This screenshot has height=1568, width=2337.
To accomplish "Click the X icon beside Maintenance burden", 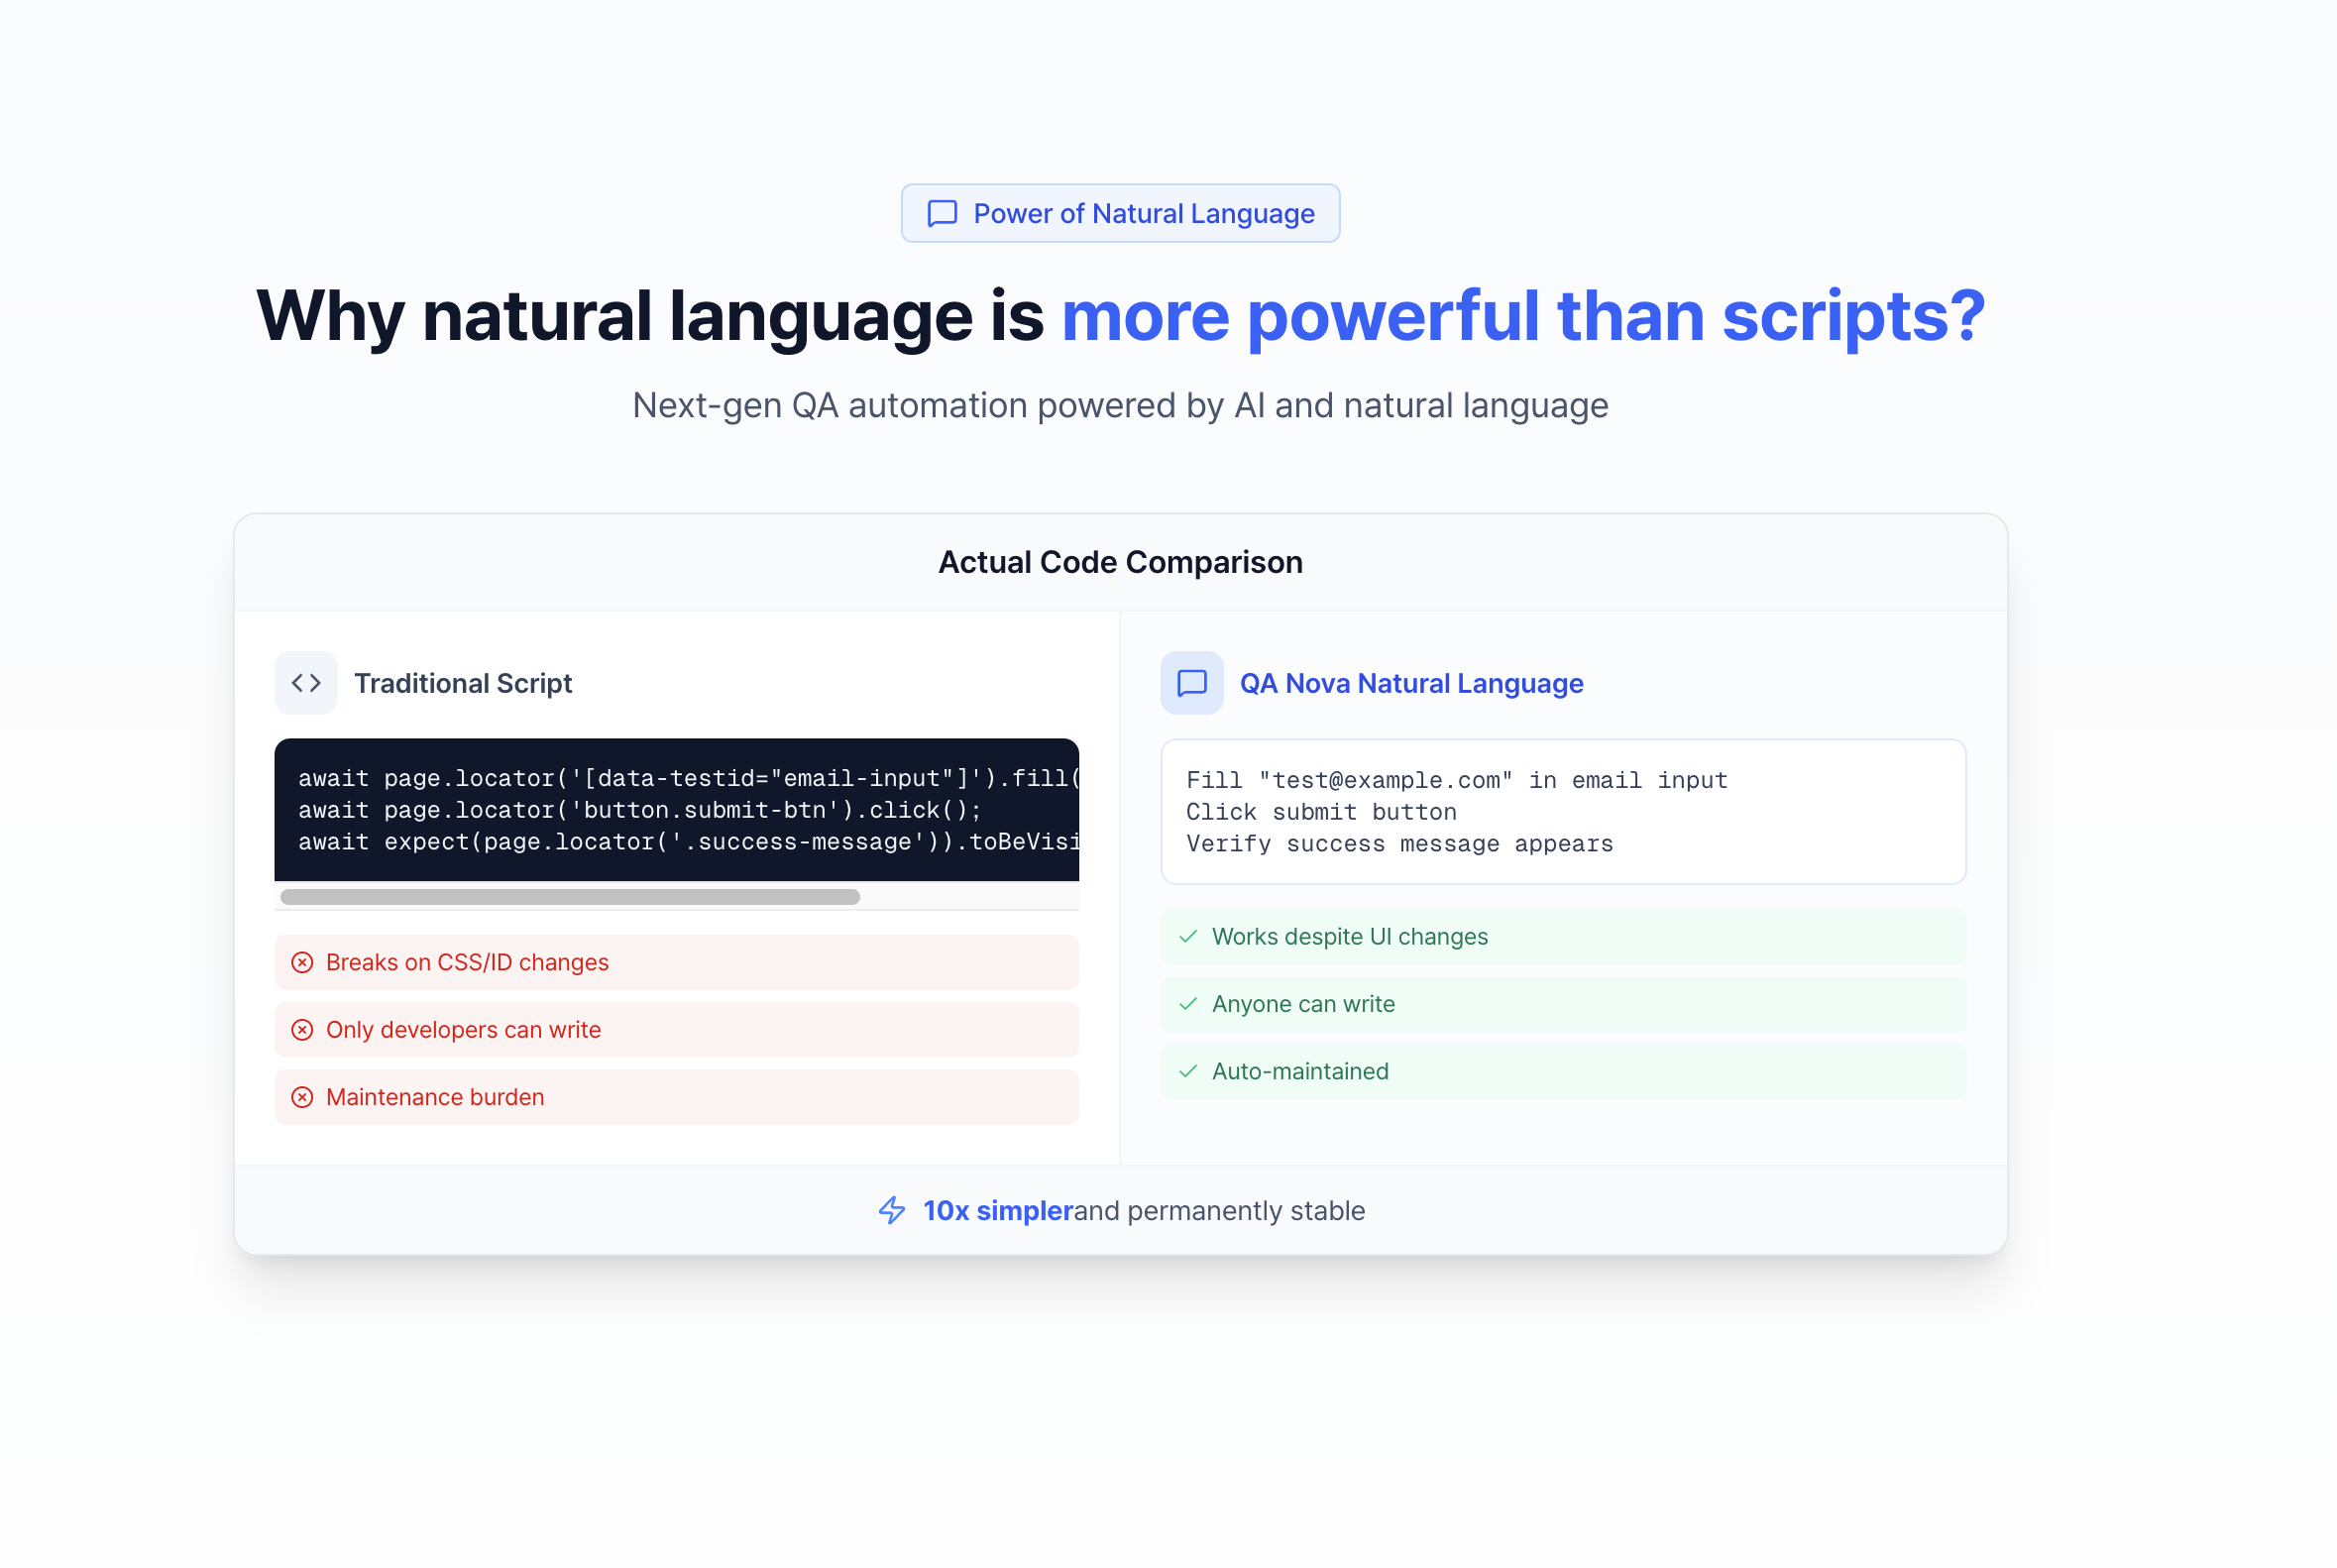I will [302, 1097].
